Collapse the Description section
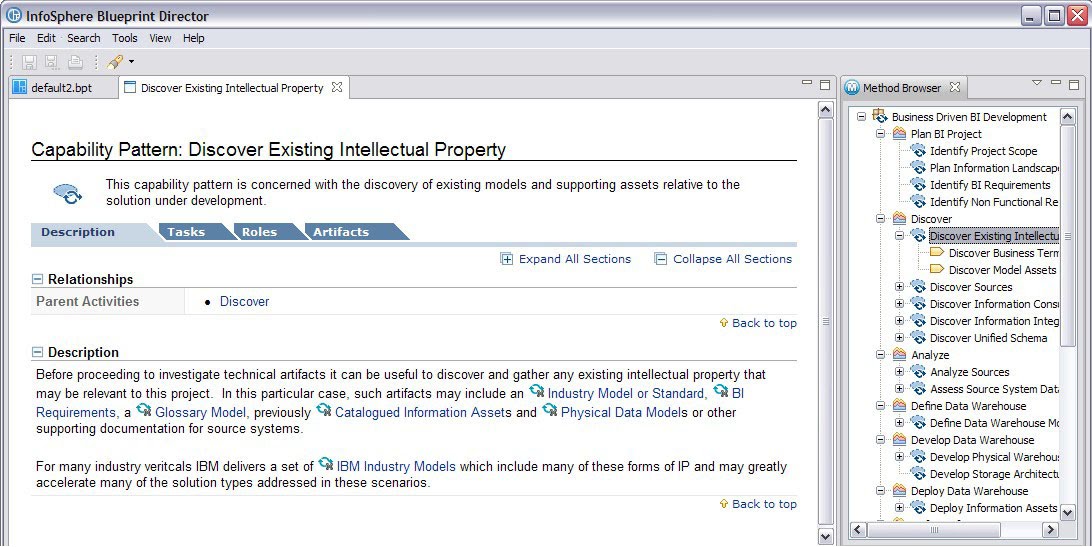The height and width of the screenshot is (547, 1092). (38, 353)
